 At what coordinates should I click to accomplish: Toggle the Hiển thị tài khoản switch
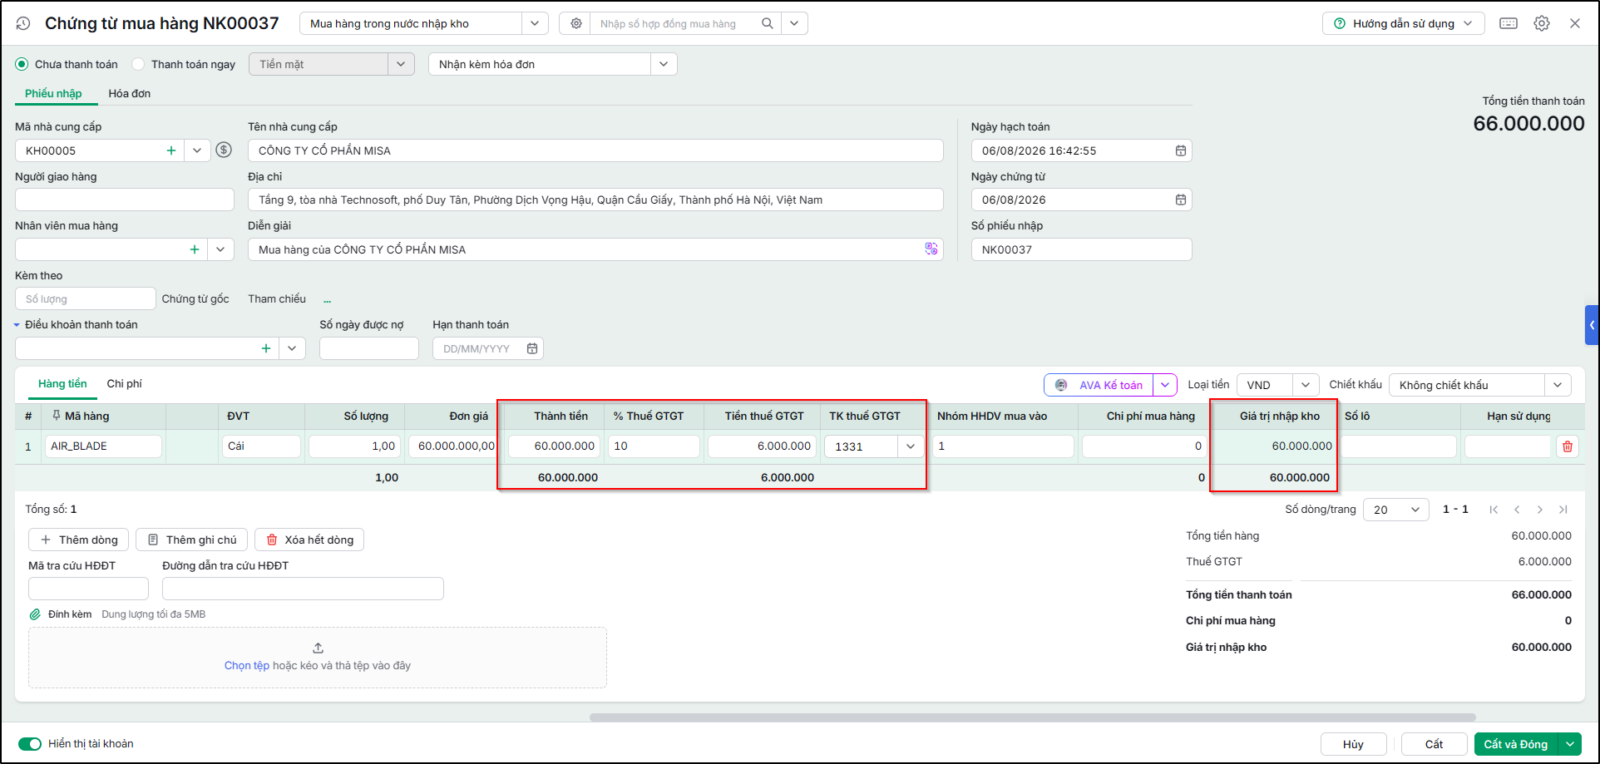[x=30, y=744]
